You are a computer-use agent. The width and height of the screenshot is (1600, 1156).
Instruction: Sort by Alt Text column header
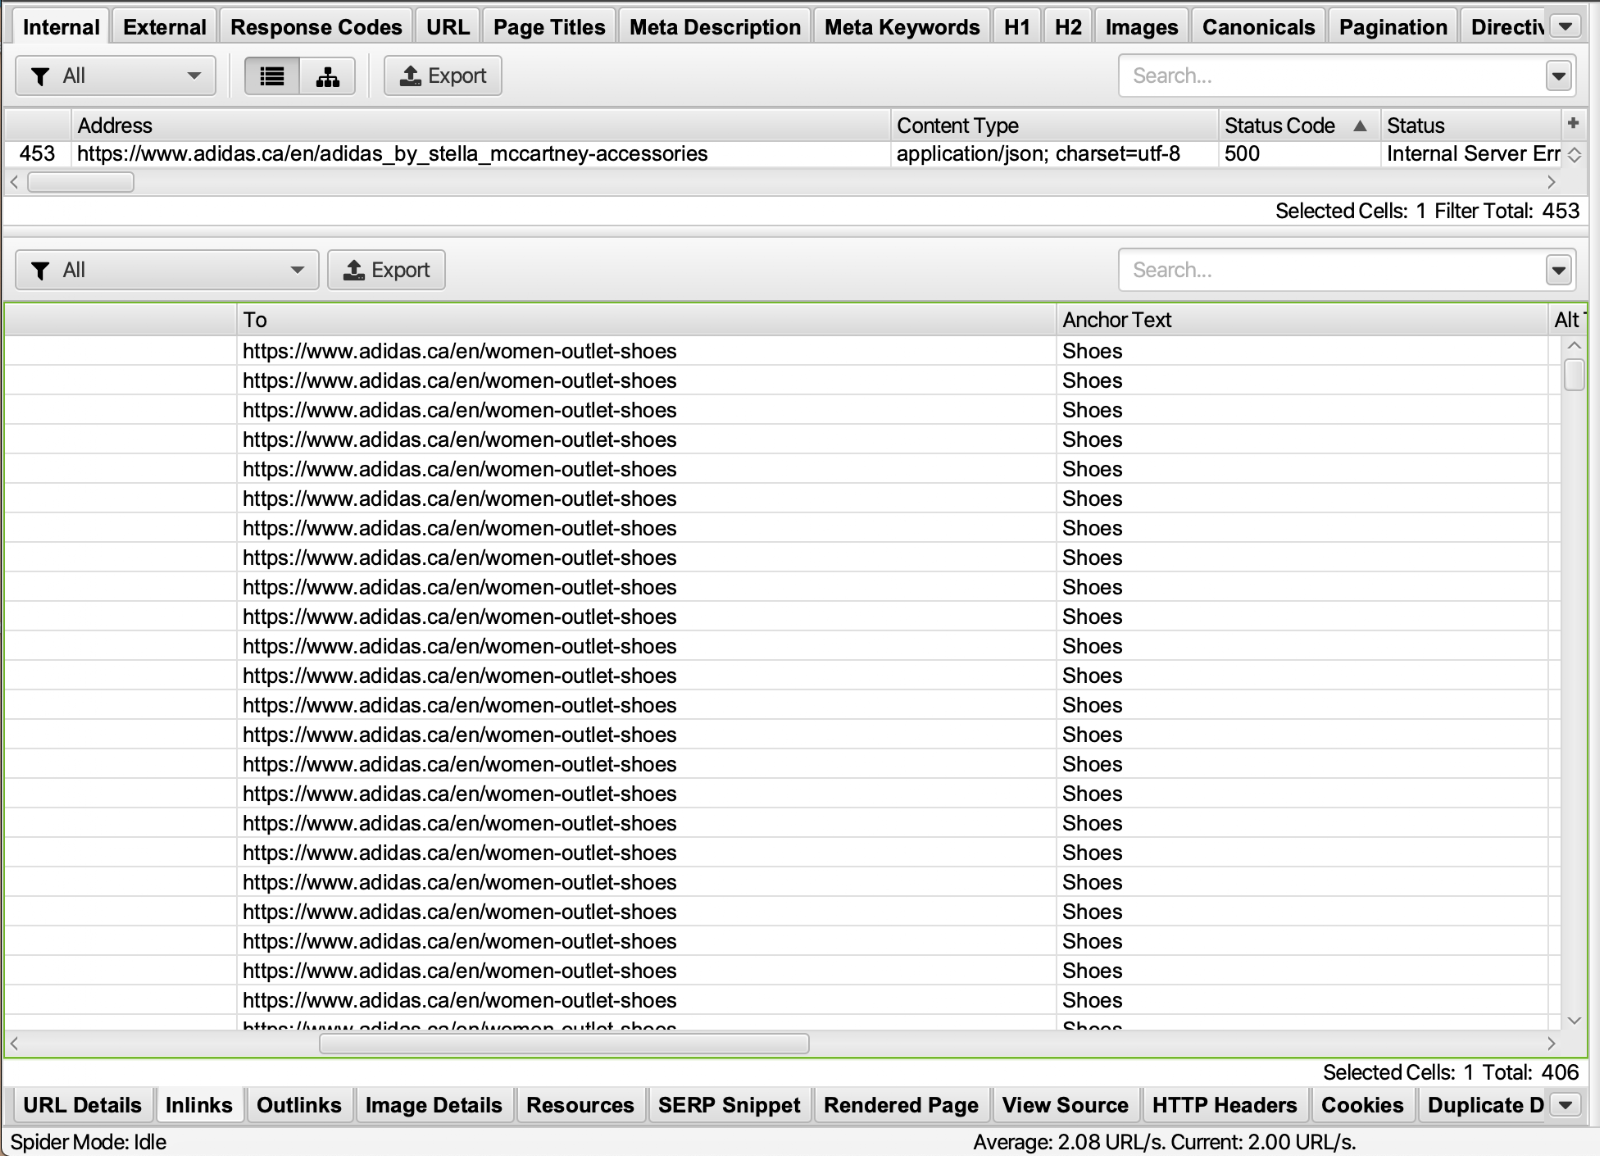click(1567, 320)
